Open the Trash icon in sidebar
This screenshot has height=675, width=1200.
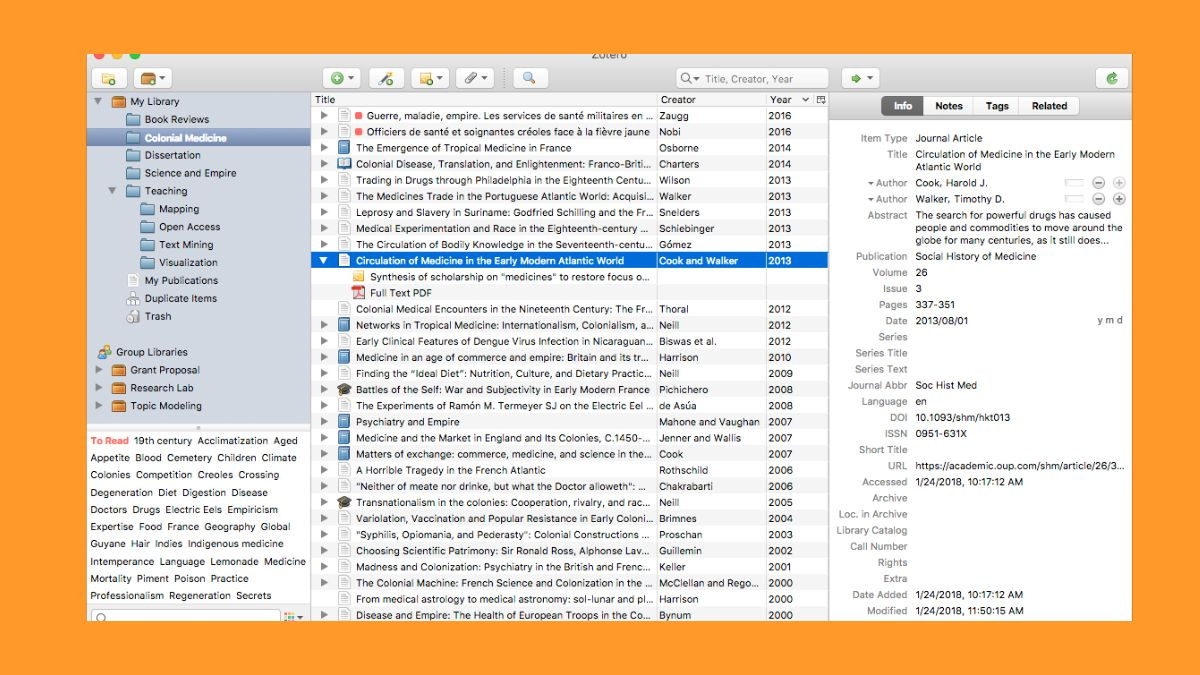click(x=133, y=316)
